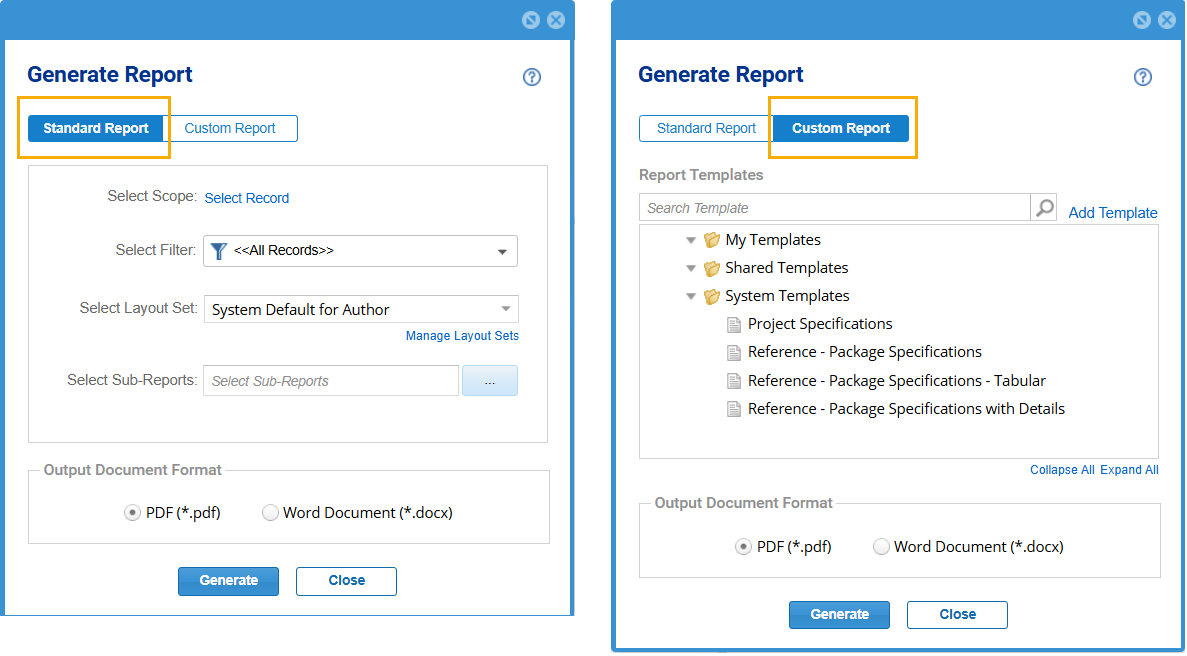Screen dimensions: 1187x656
Task: Switch to Standard Report tab above Report Templates
Action: [706, 128]
